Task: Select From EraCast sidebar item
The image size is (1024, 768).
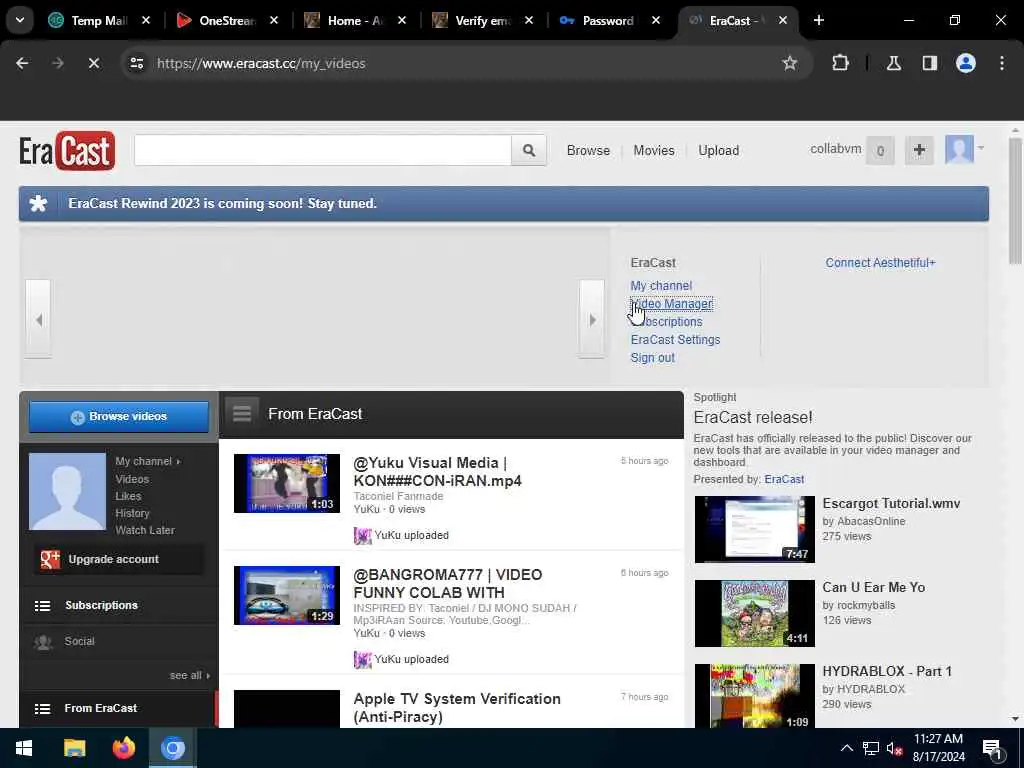Action: (119, 708)
